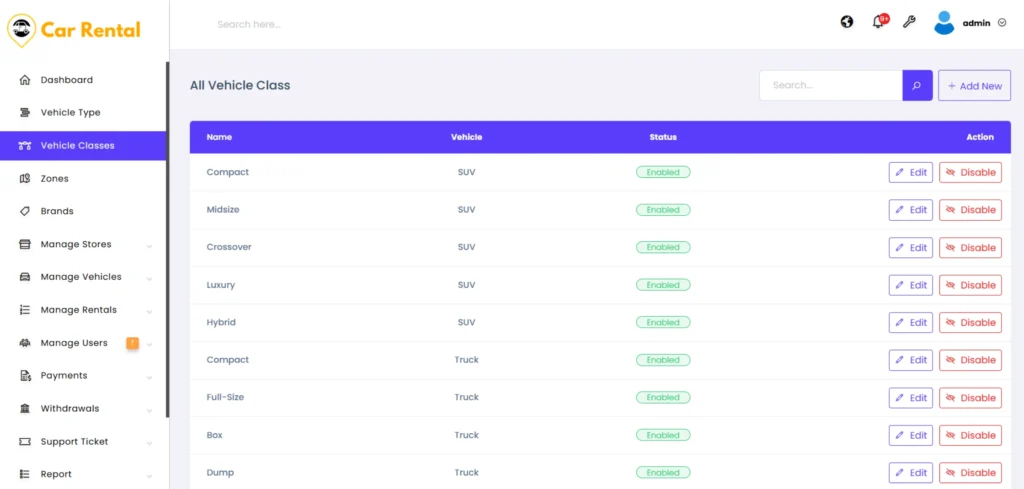Open the Dashboard menu item
The height and width of the screenshot is (489, 1024).
[x=66, y=80]
